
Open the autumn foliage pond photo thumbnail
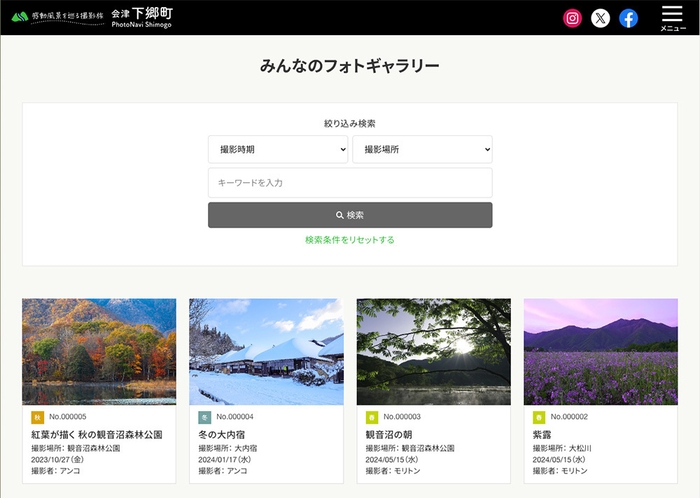pos(99,351)
